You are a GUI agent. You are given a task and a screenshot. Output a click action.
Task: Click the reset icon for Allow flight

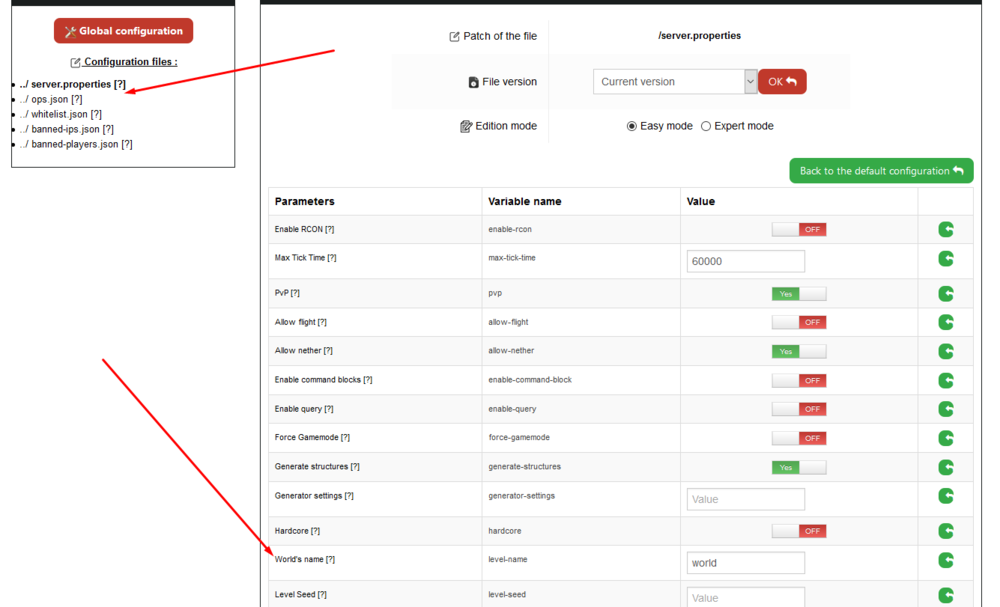click(946, 322)
